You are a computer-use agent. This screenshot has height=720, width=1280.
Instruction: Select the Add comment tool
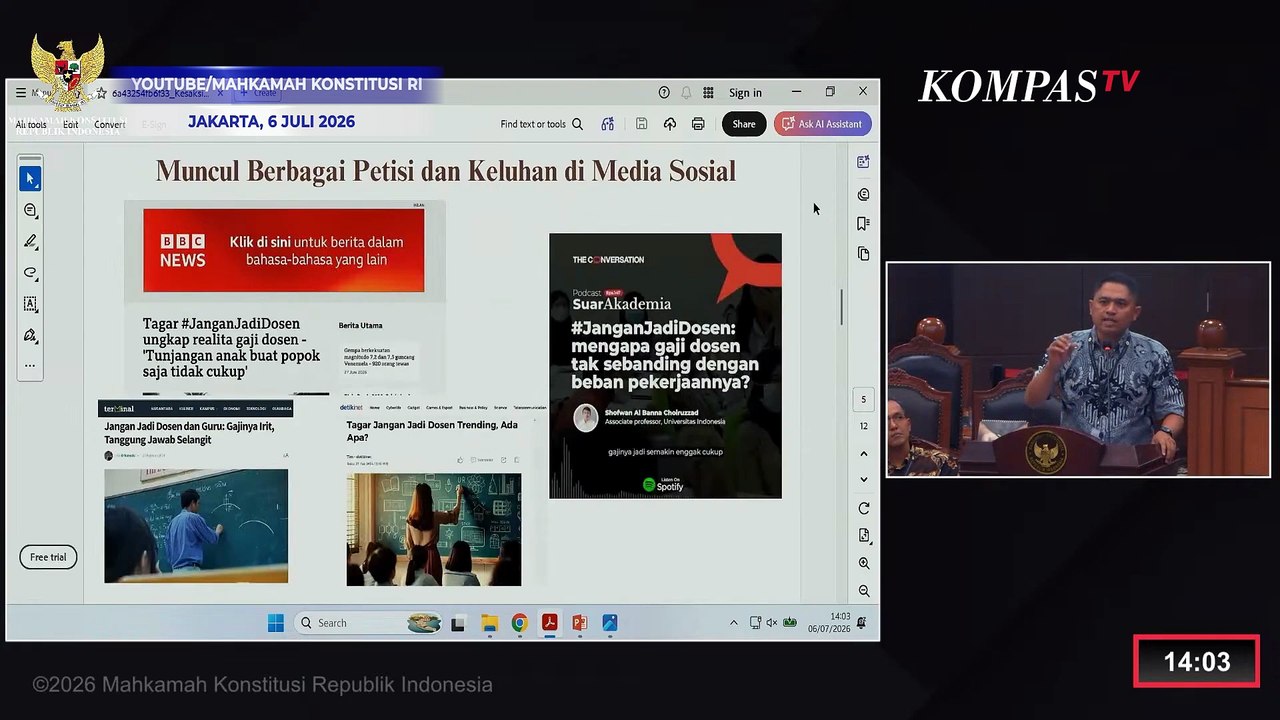pos(30,210)
